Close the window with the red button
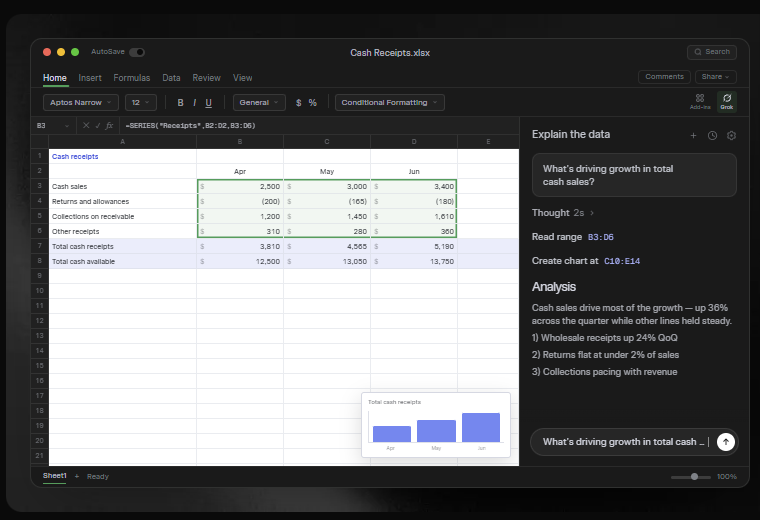The height and width of the screenshot is (520, 760). (x=47, y=52)
